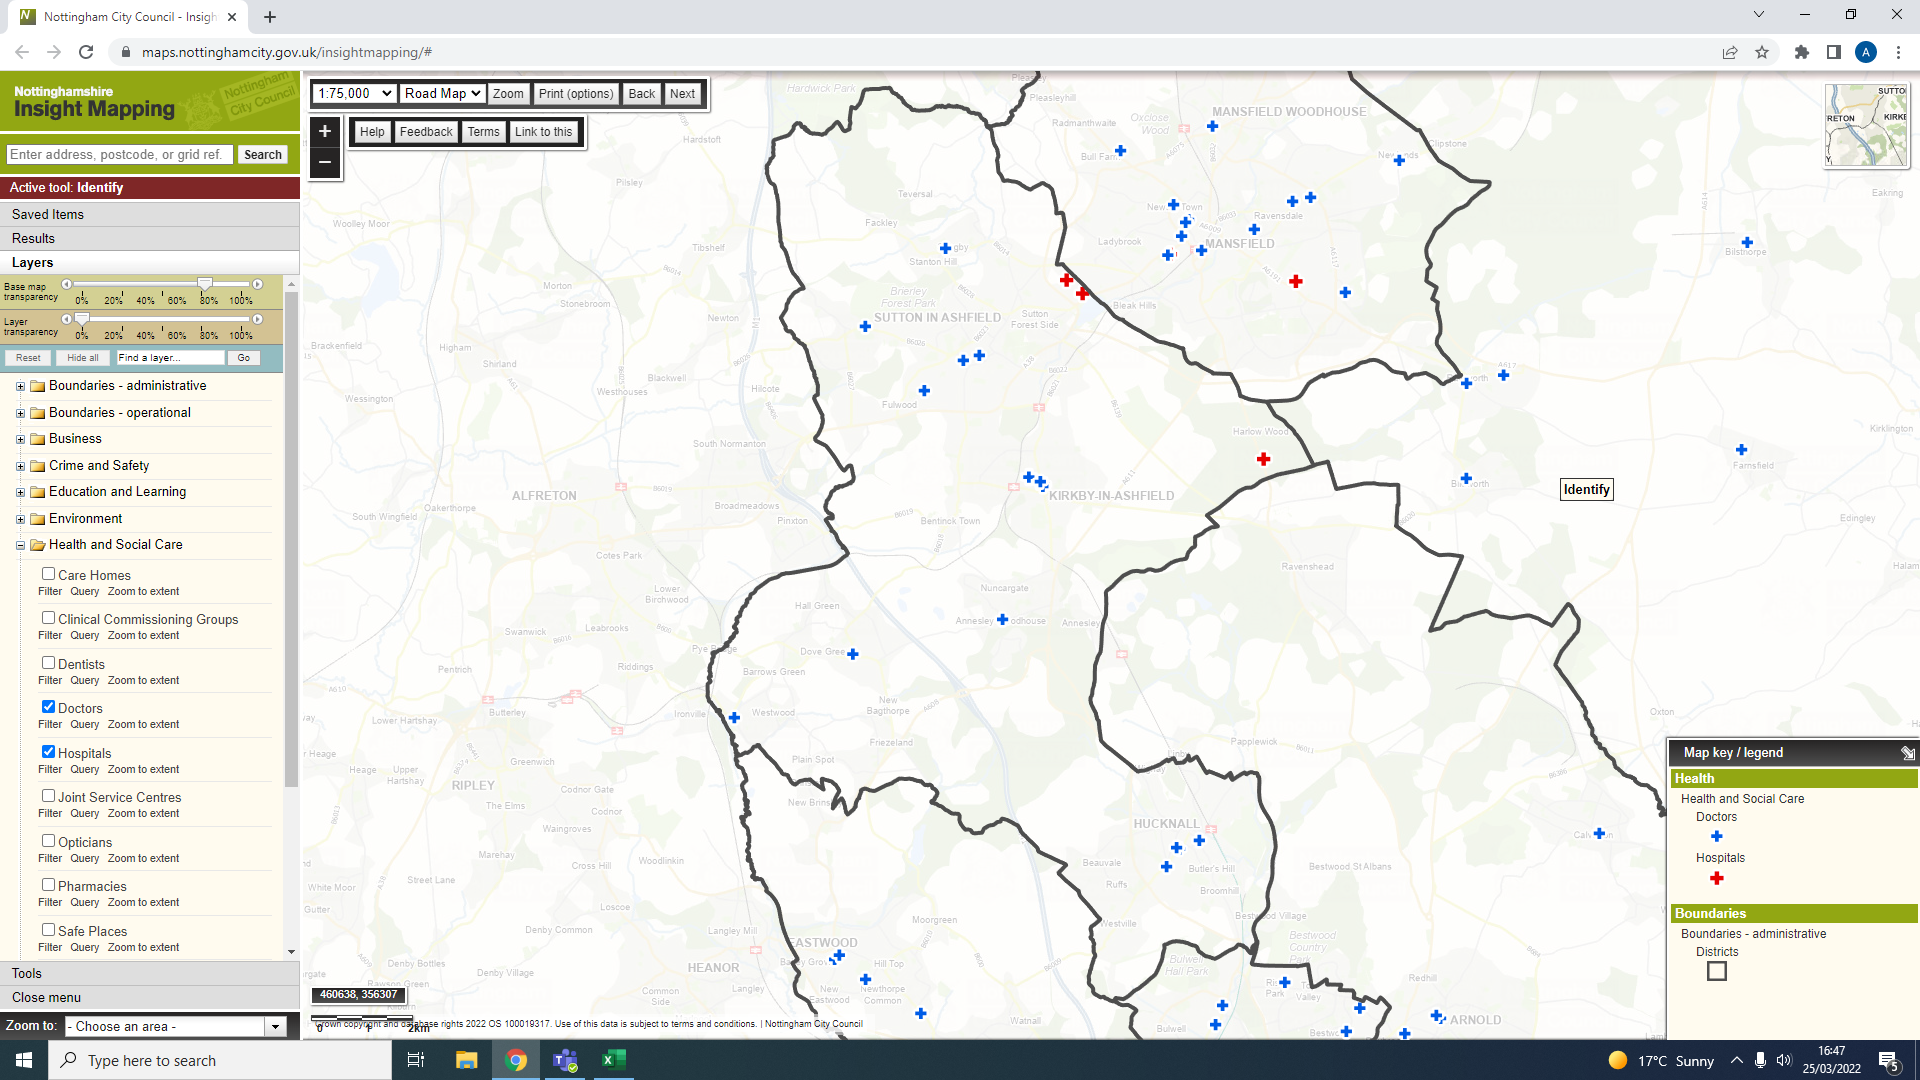Viewport: 1920px width, 1080px height.
Task: Click the map zoom in plus button
Action: point(325,131)
